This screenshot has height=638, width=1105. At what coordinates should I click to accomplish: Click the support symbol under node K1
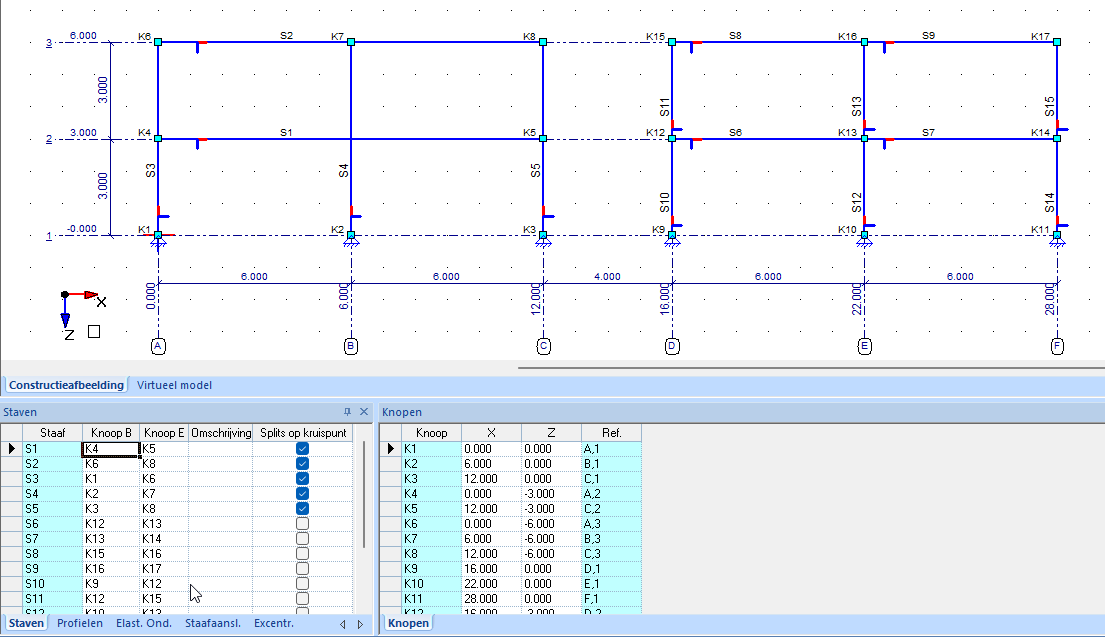[x=159, y=243]
